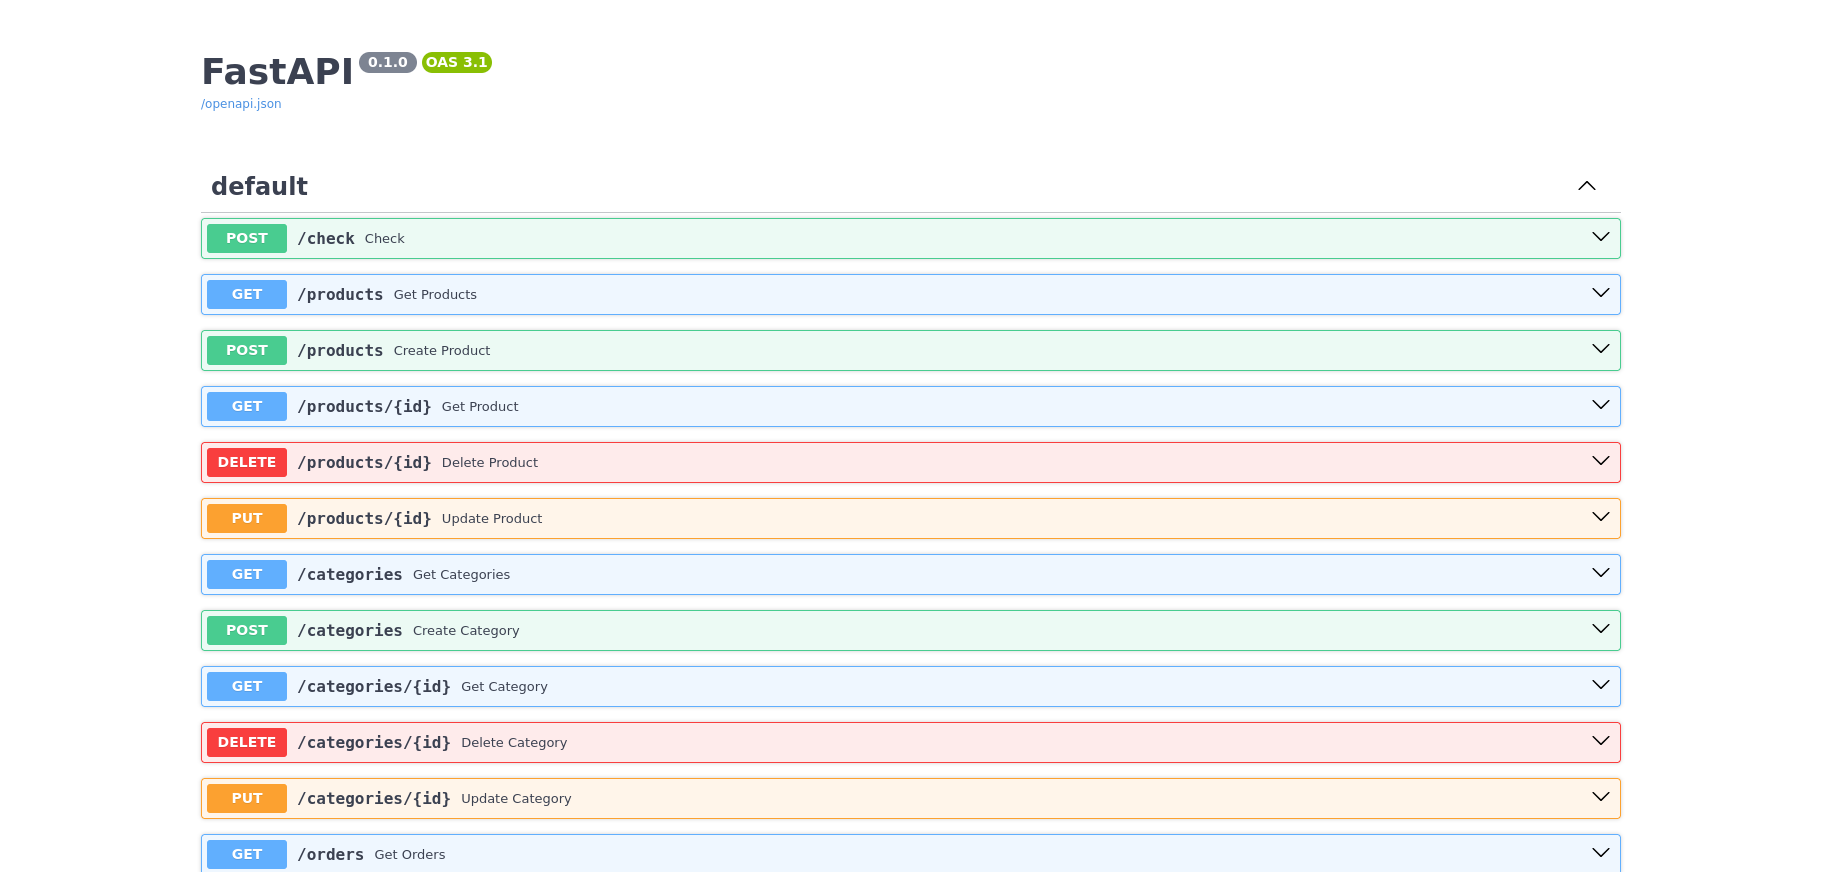Collapse the default section with the up chevron
The width and height of the screenshot is (1821, 872).
[x=1587, y=186]
